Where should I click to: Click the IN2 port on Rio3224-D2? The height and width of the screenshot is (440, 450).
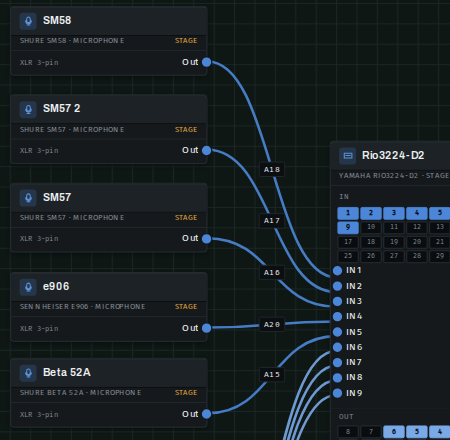click(337, 286)
